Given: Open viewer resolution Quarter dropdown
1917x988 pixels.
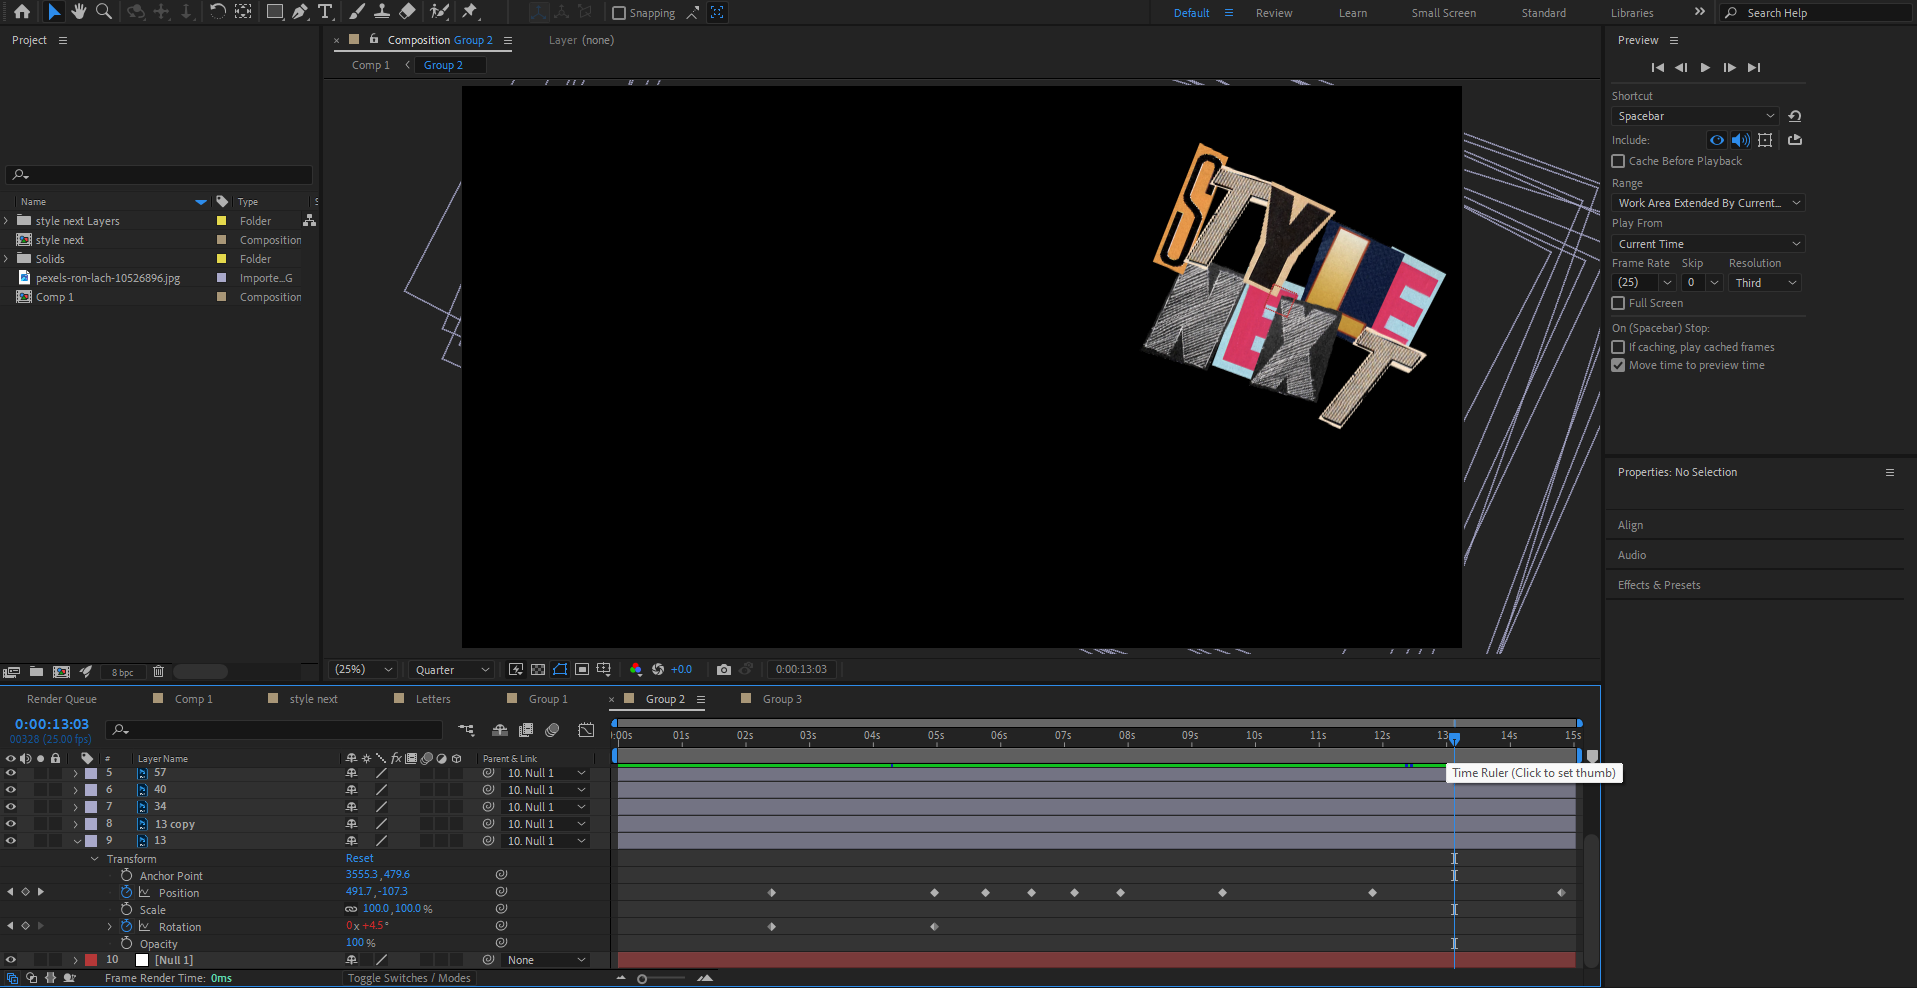Looking at the screenshot, I should tap(452, 670).
